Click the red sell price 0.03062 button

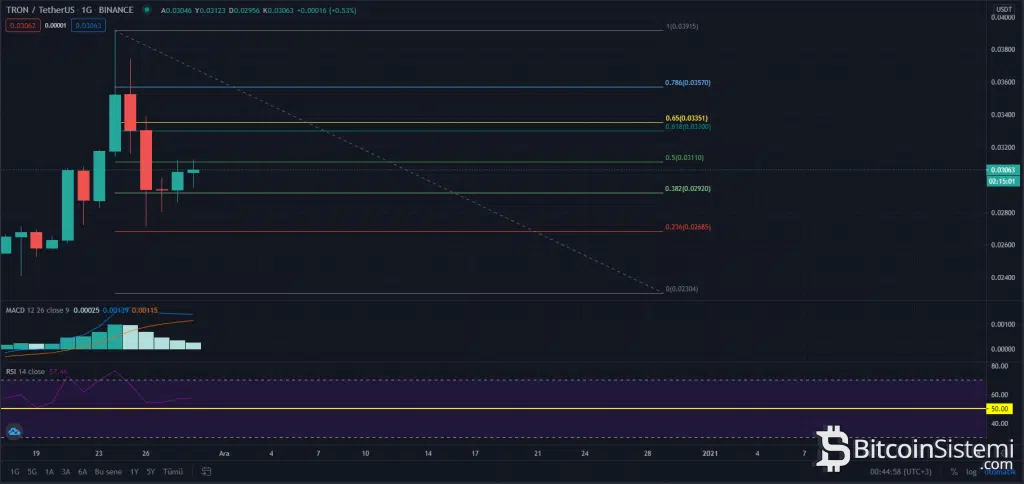pyautogui.click(x=20, y=24)
